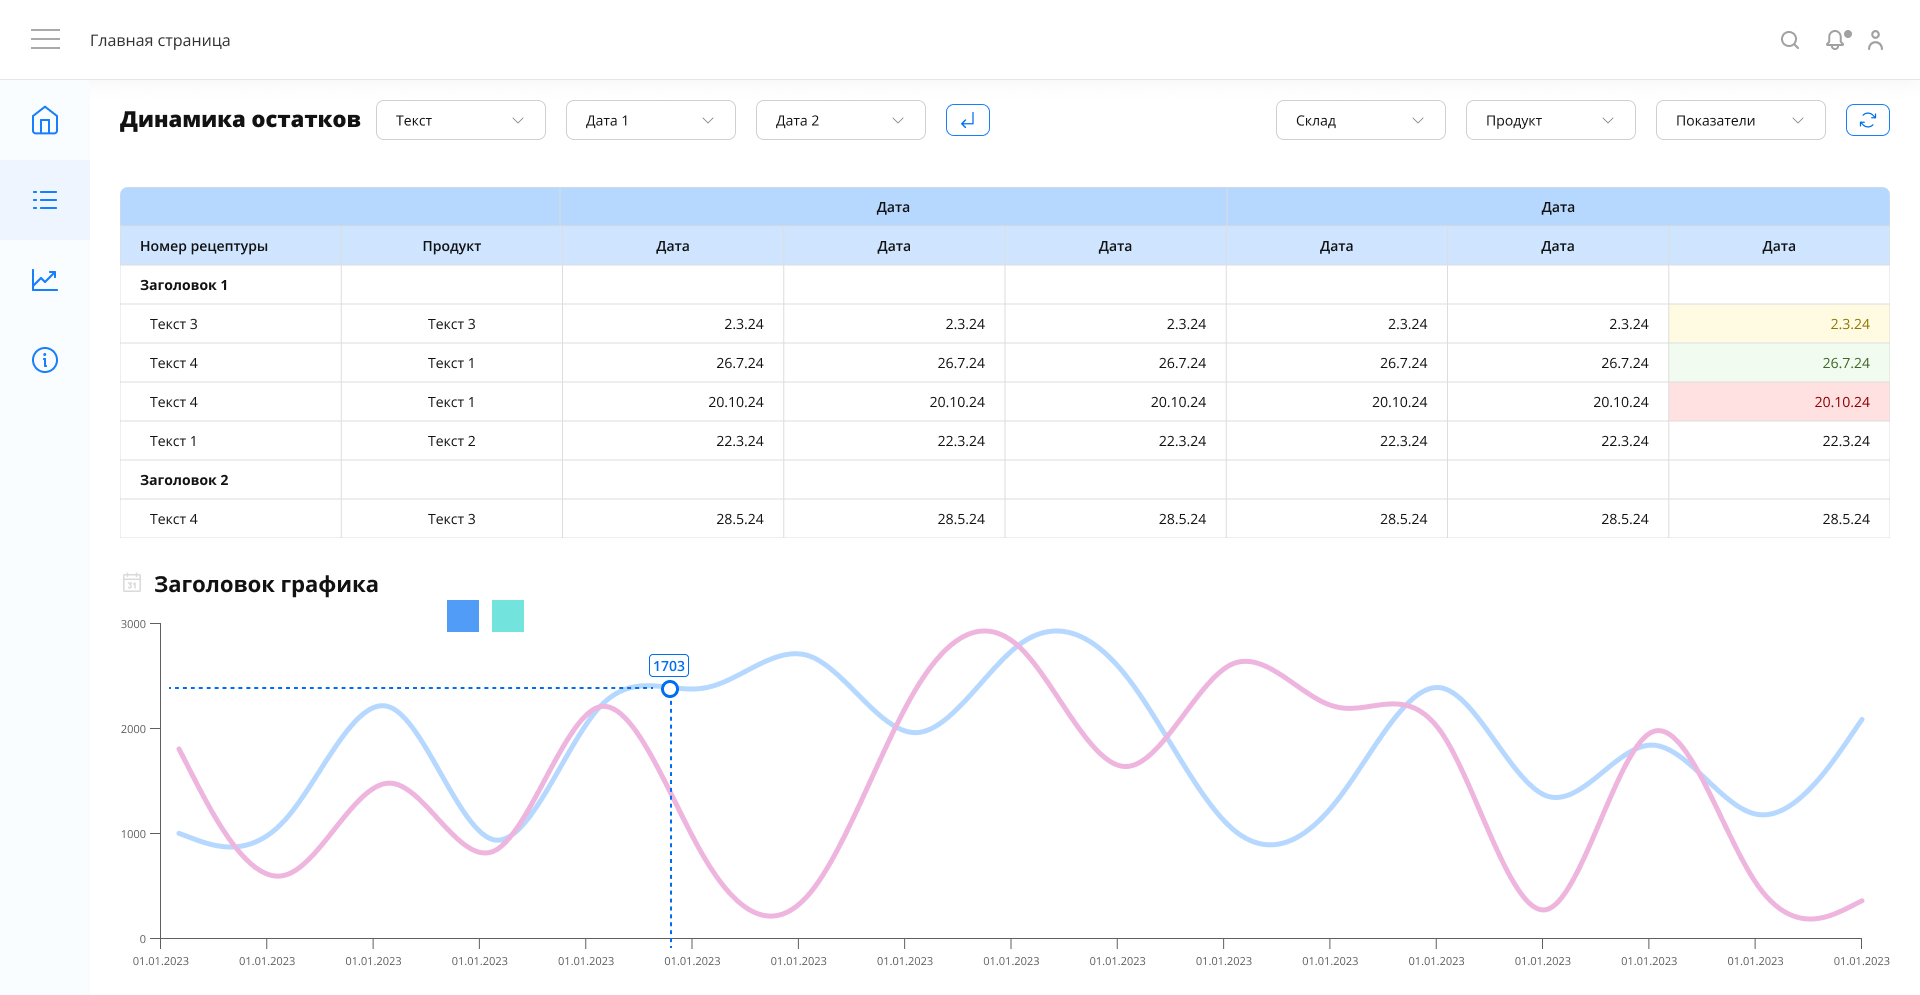This screenshot has height=995, width=1920.
Task: Click the refresh button
Action: coord(1867,120)
